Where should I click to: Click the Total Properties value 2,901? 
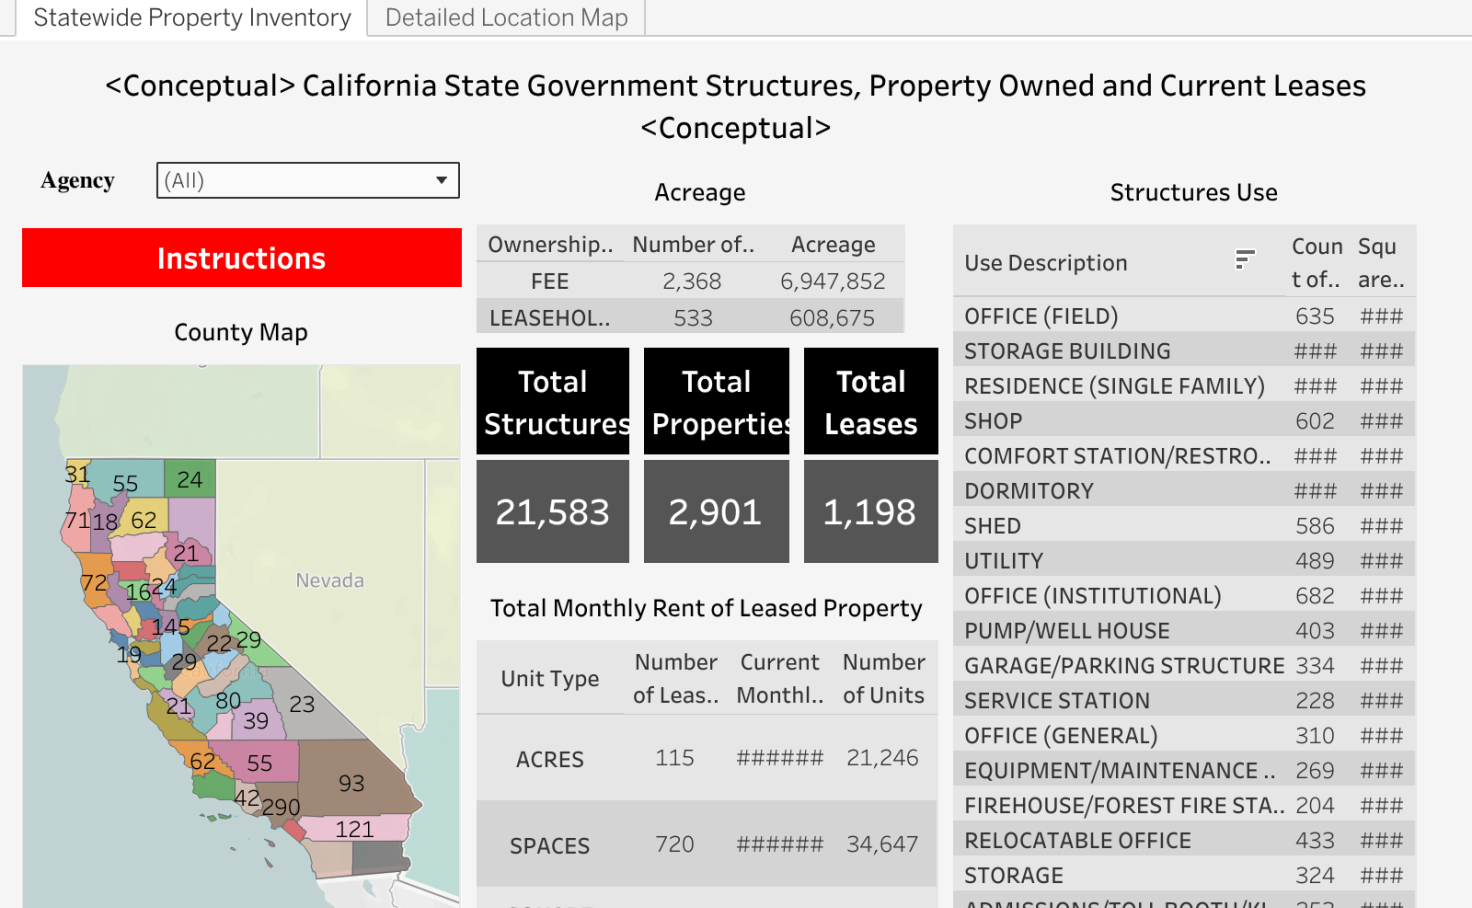click(x=716, y=512)
